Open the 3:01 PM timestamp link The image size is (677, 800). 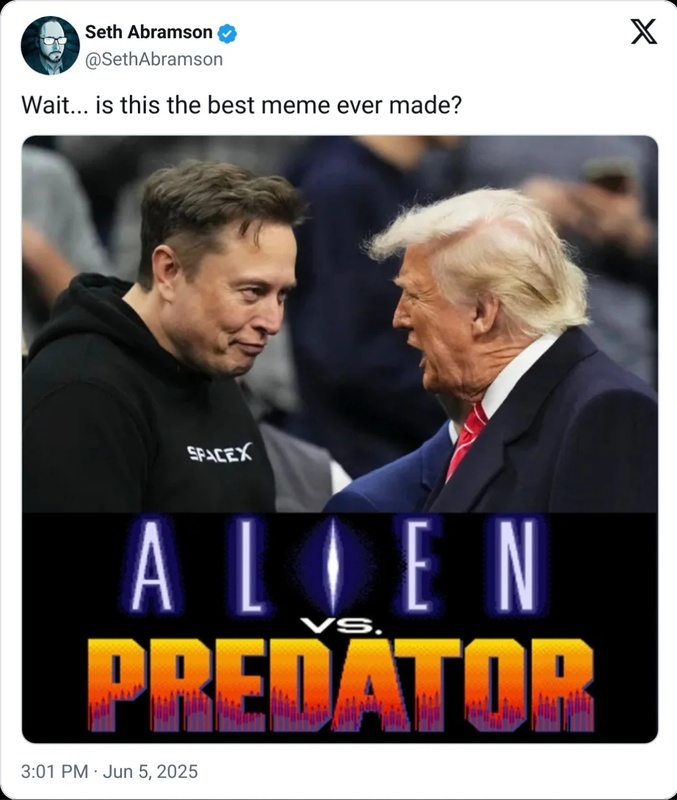pyautogui.click(x=55, y=771)
